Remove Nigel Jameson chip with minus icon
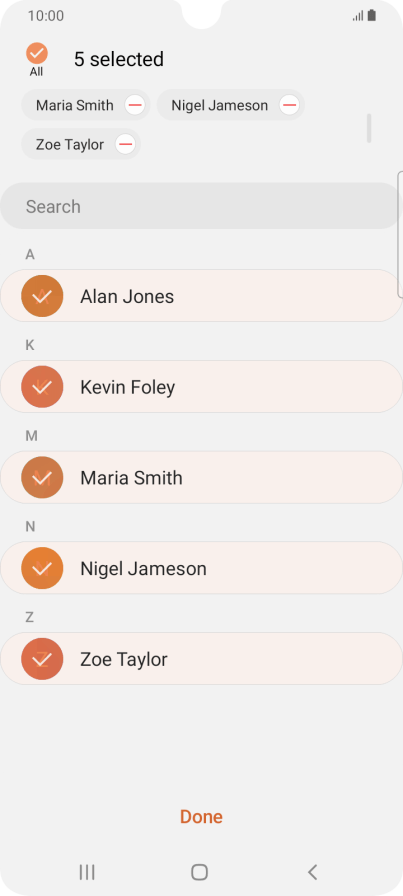The height and width of the screenshot is (896, 403). [289, 105]
